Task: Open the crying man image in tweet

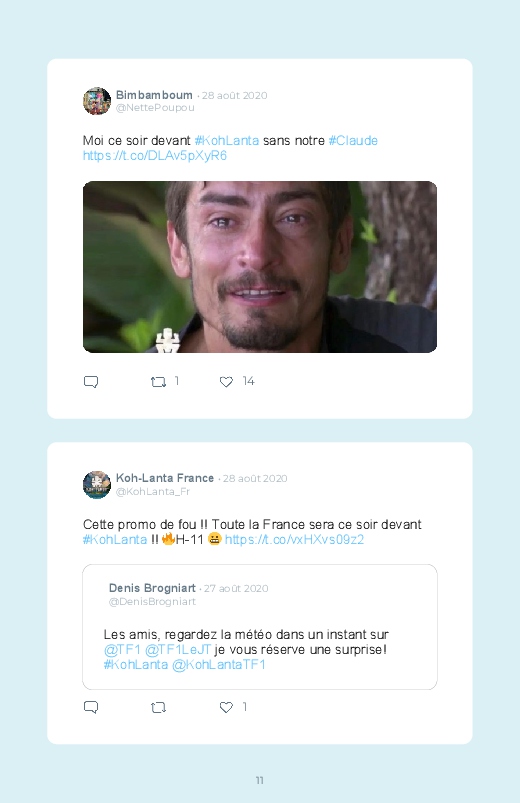Action: 260,267
